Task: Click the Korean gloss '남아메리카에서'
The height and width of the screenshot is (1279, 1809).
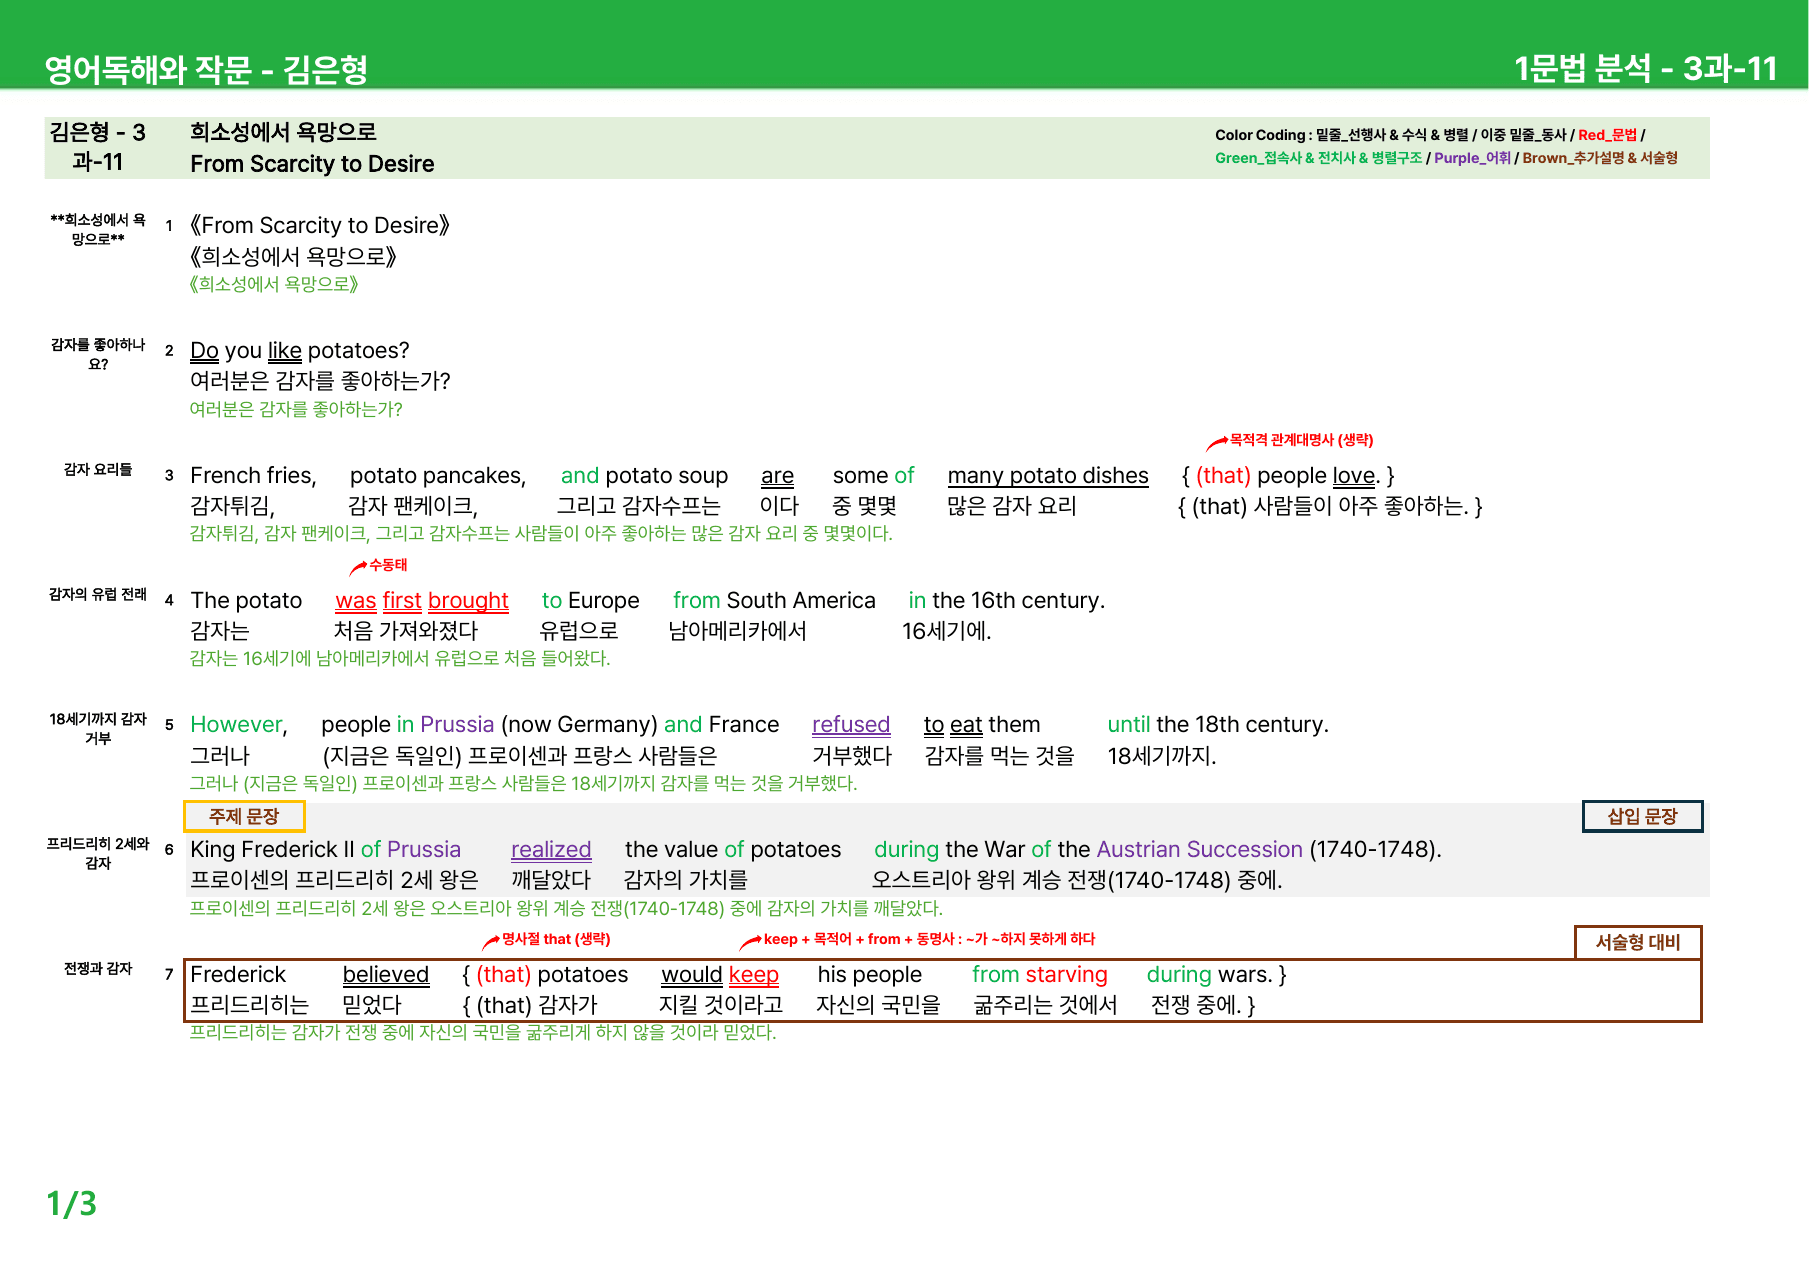Action: click(737, 631)
